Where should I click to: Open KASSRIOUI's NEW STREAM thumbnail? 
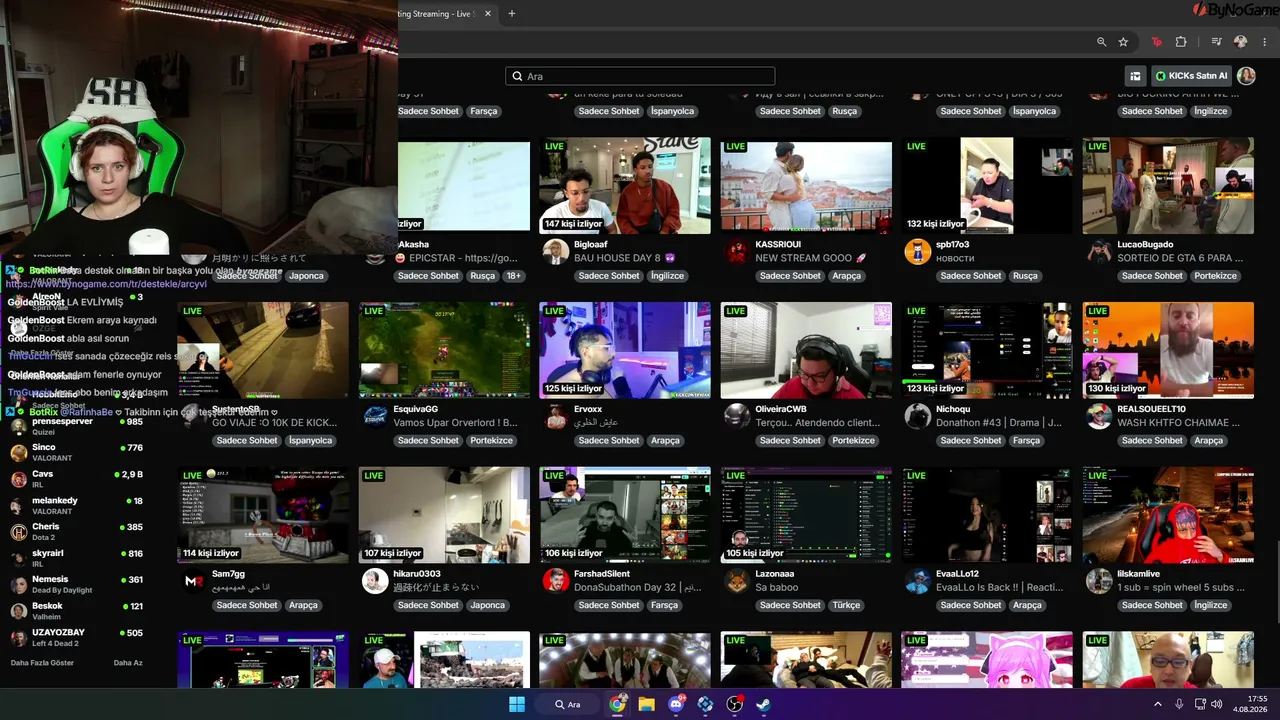806,185
